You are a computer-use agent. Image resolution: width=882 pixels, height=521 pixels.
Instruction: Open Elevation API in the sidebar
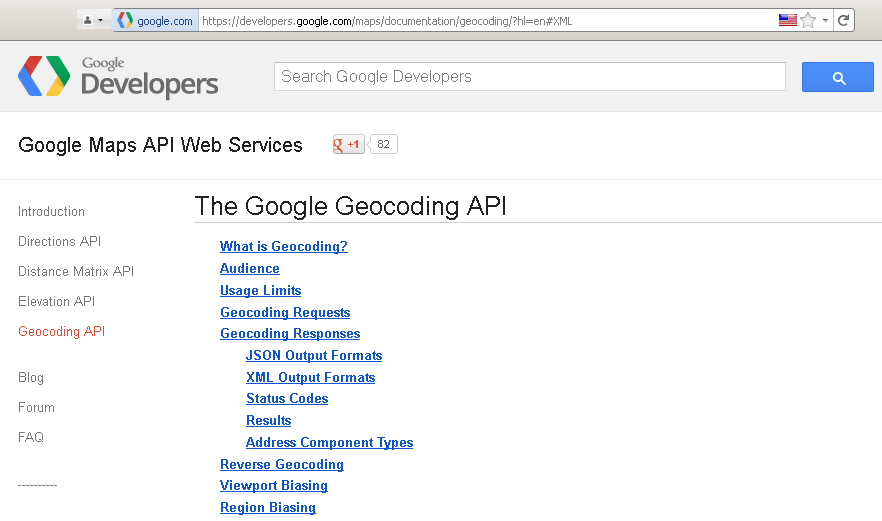tap(56, 302)
